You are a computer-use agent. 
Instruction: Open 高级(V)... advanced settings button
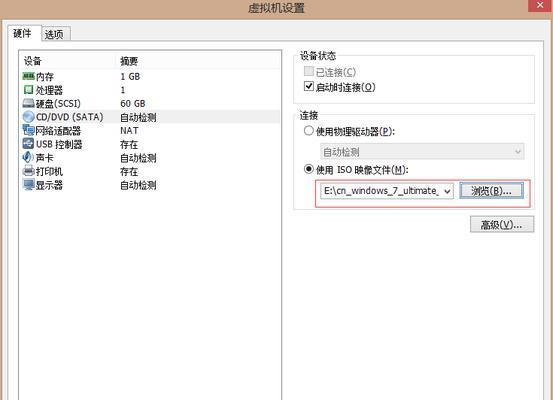[x=502, y=225]
